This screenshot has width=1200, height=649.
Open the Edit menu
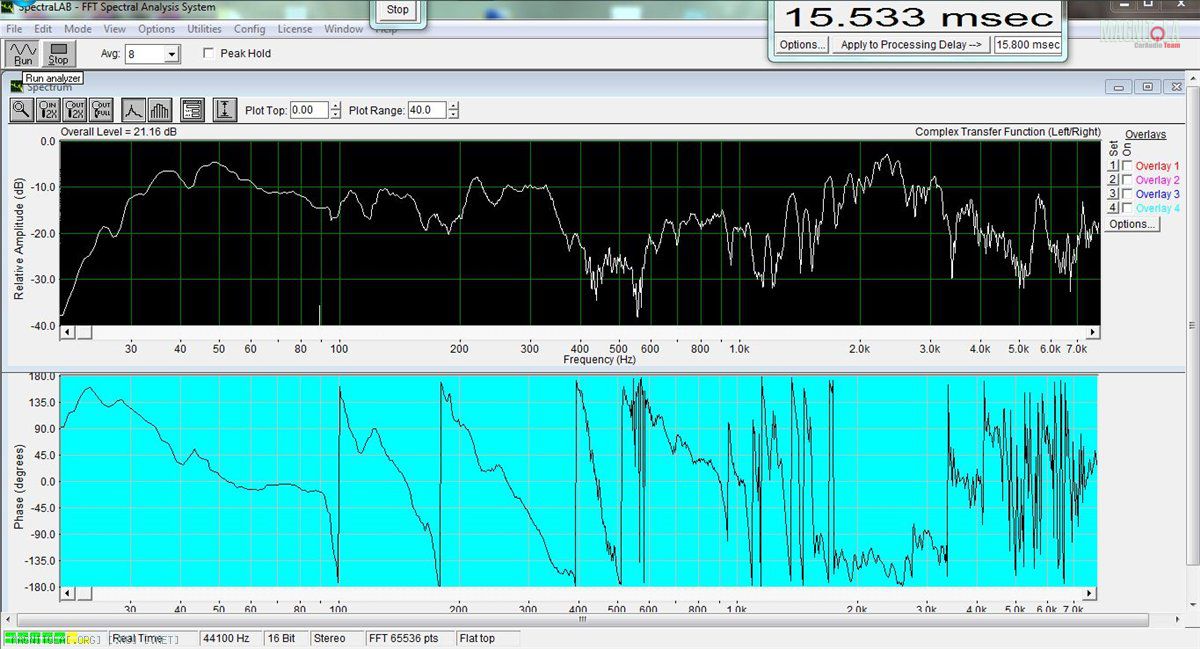click(x=43, y=29)
